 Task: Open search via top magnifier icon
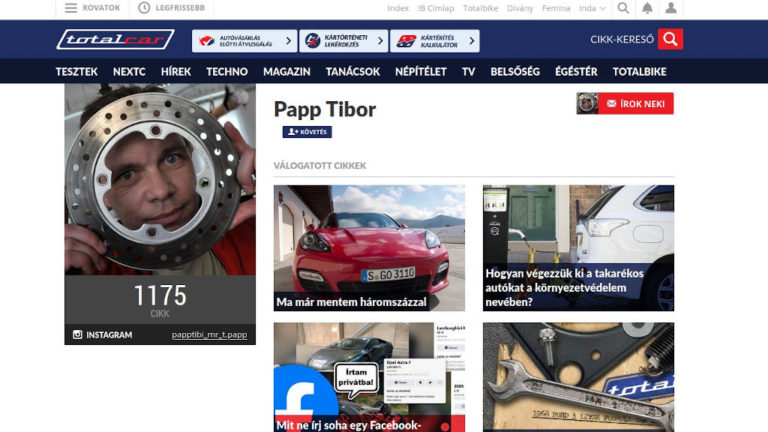tap(623, 8)
